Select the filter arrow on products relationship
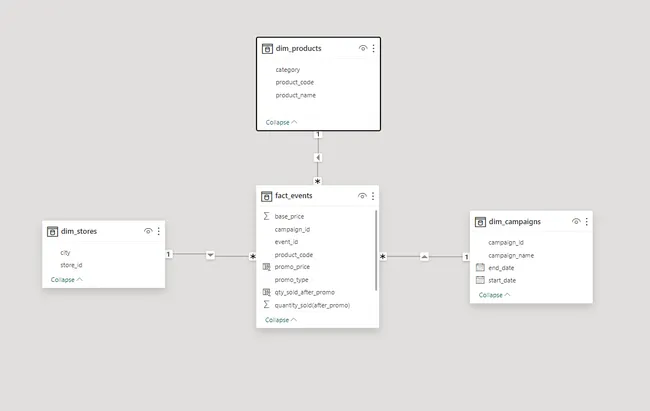This screenshot has width=650, height=411. coord(318,158)
